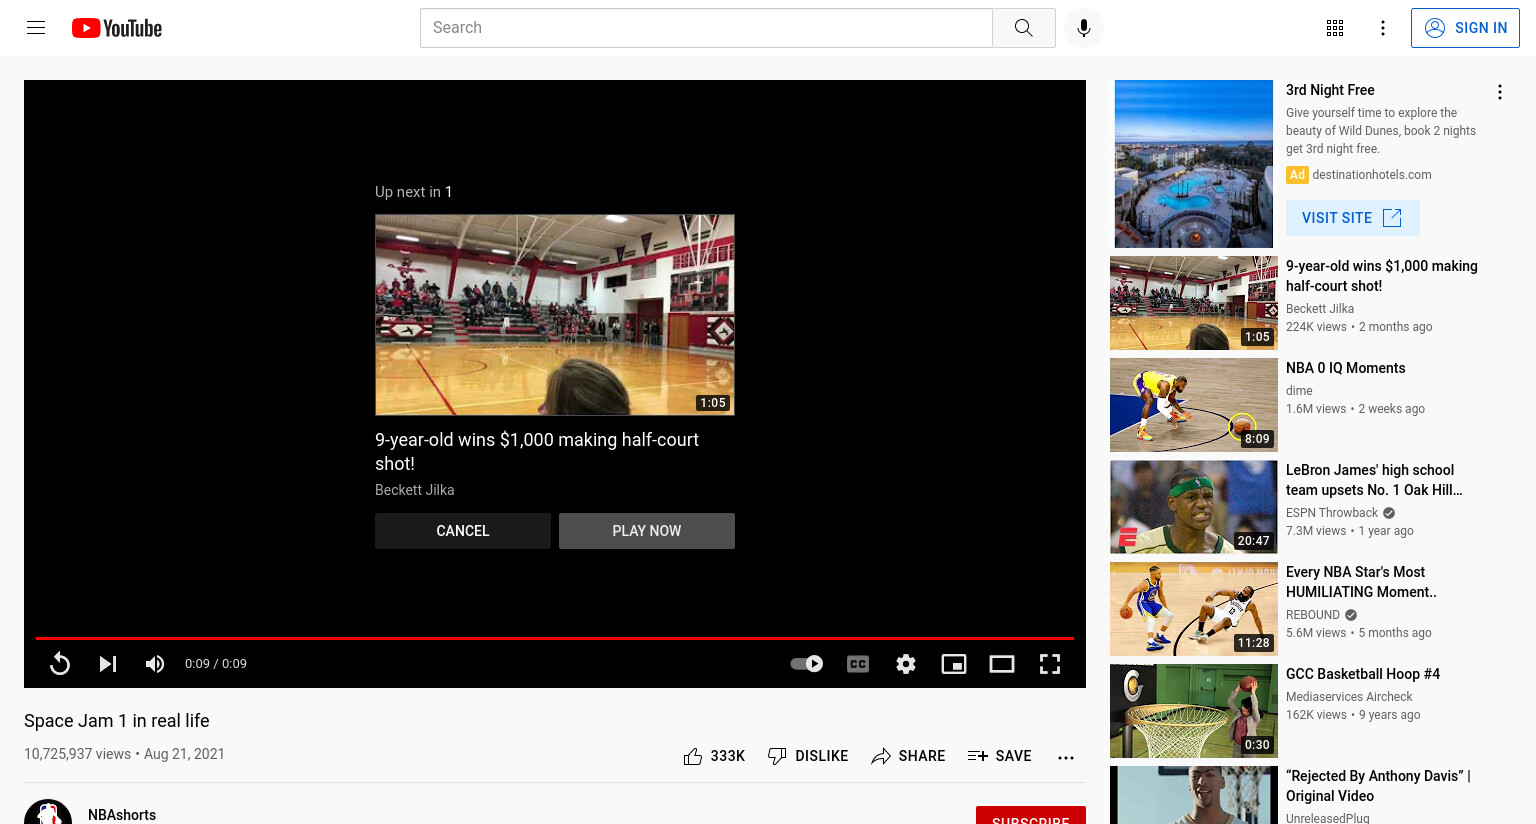The height and width of the screenshot is (824, 1536).
Task: Click '3rd Night Free' ad title
Action: tap(1330, 90)
